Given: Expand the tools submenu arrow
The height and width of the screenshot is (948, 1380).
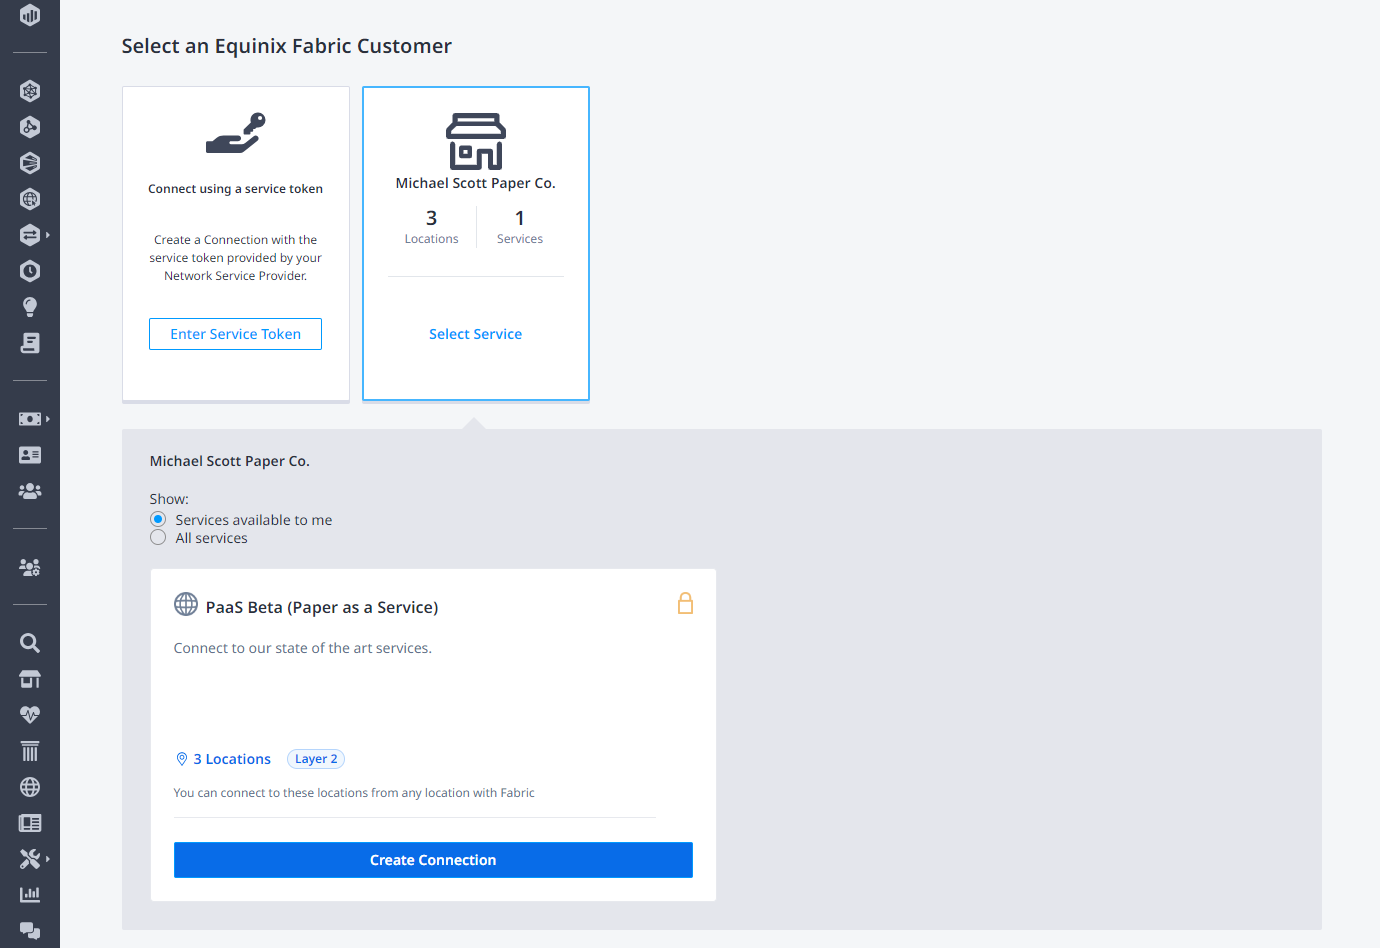Looking at the screenshot, I should [47, 859].
